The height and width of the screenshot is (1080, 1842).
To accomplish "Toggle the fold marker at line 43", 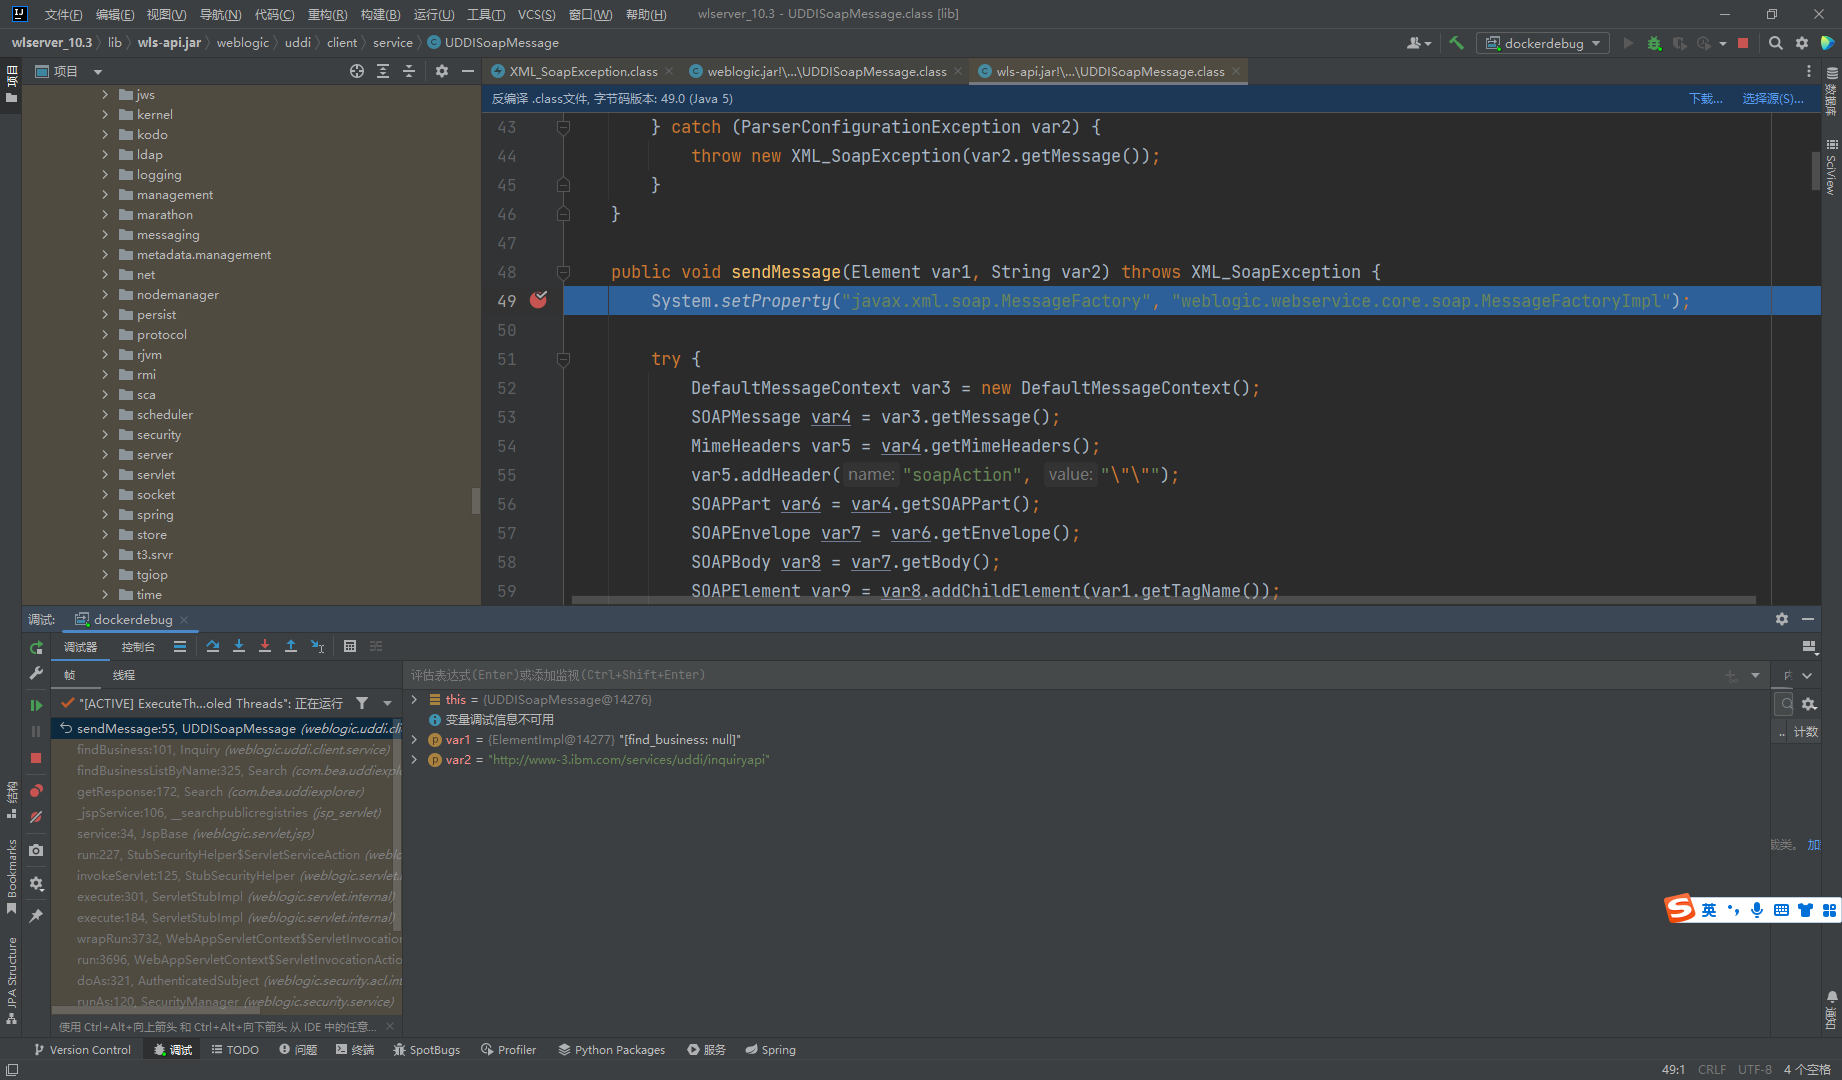I will (563, 127).
